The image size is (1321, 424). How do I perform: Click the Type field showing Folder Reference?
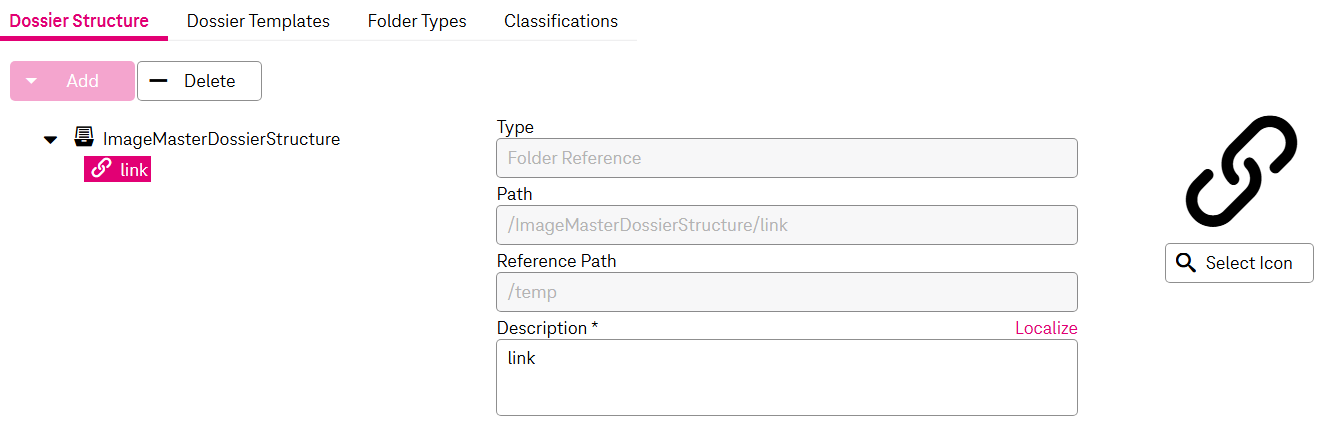pos(786,158)
